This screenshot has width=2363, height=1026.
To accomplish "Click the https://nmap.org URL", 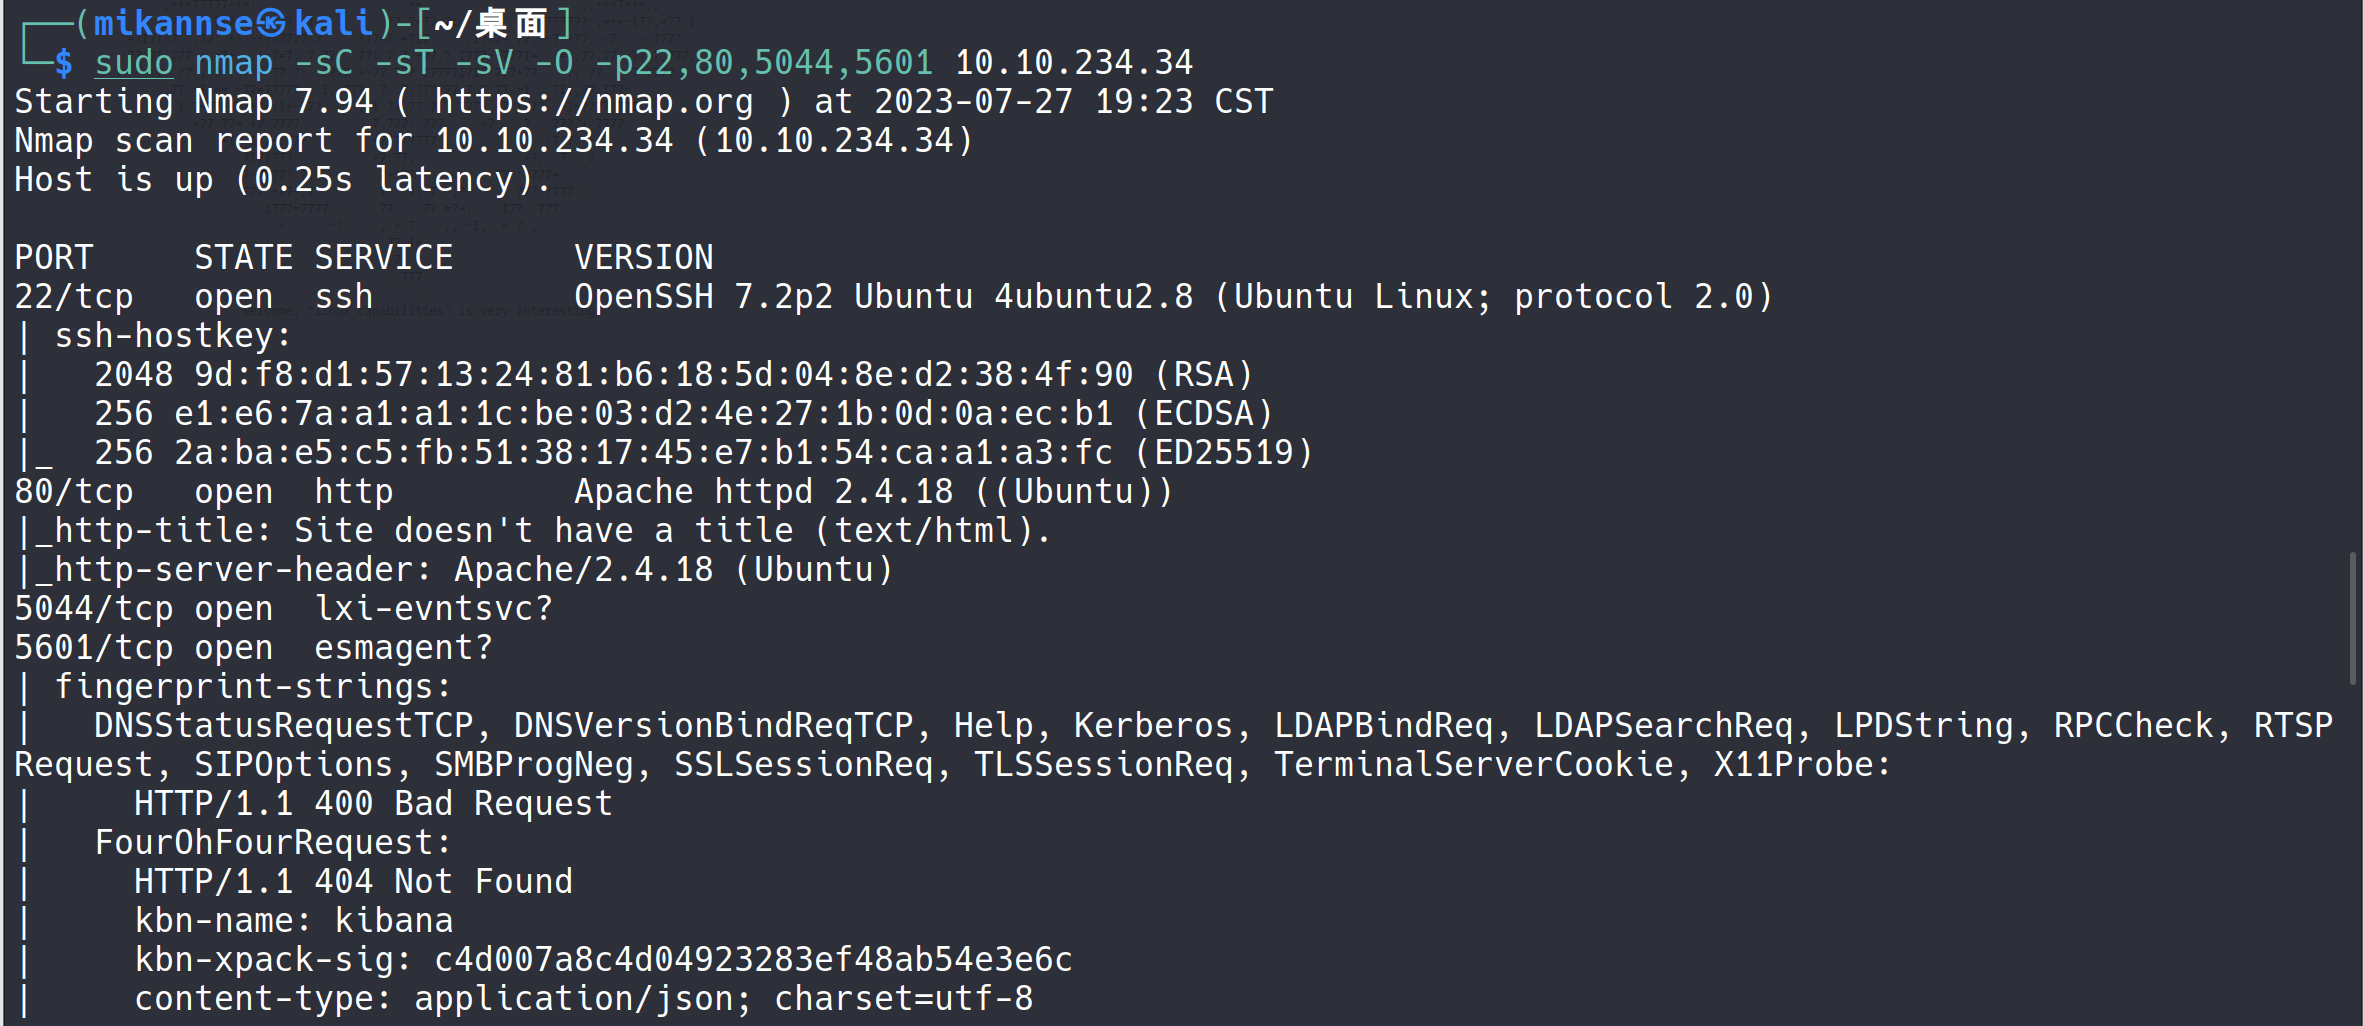I will (x=593, y=102).
